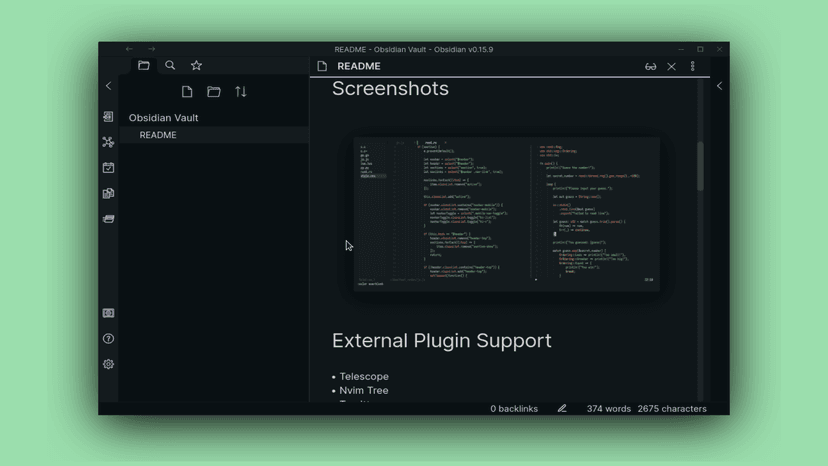The height and width of the screenshot is (466, 828).
Task: Select the README note in explorer
Action: (x=214, y=135)
